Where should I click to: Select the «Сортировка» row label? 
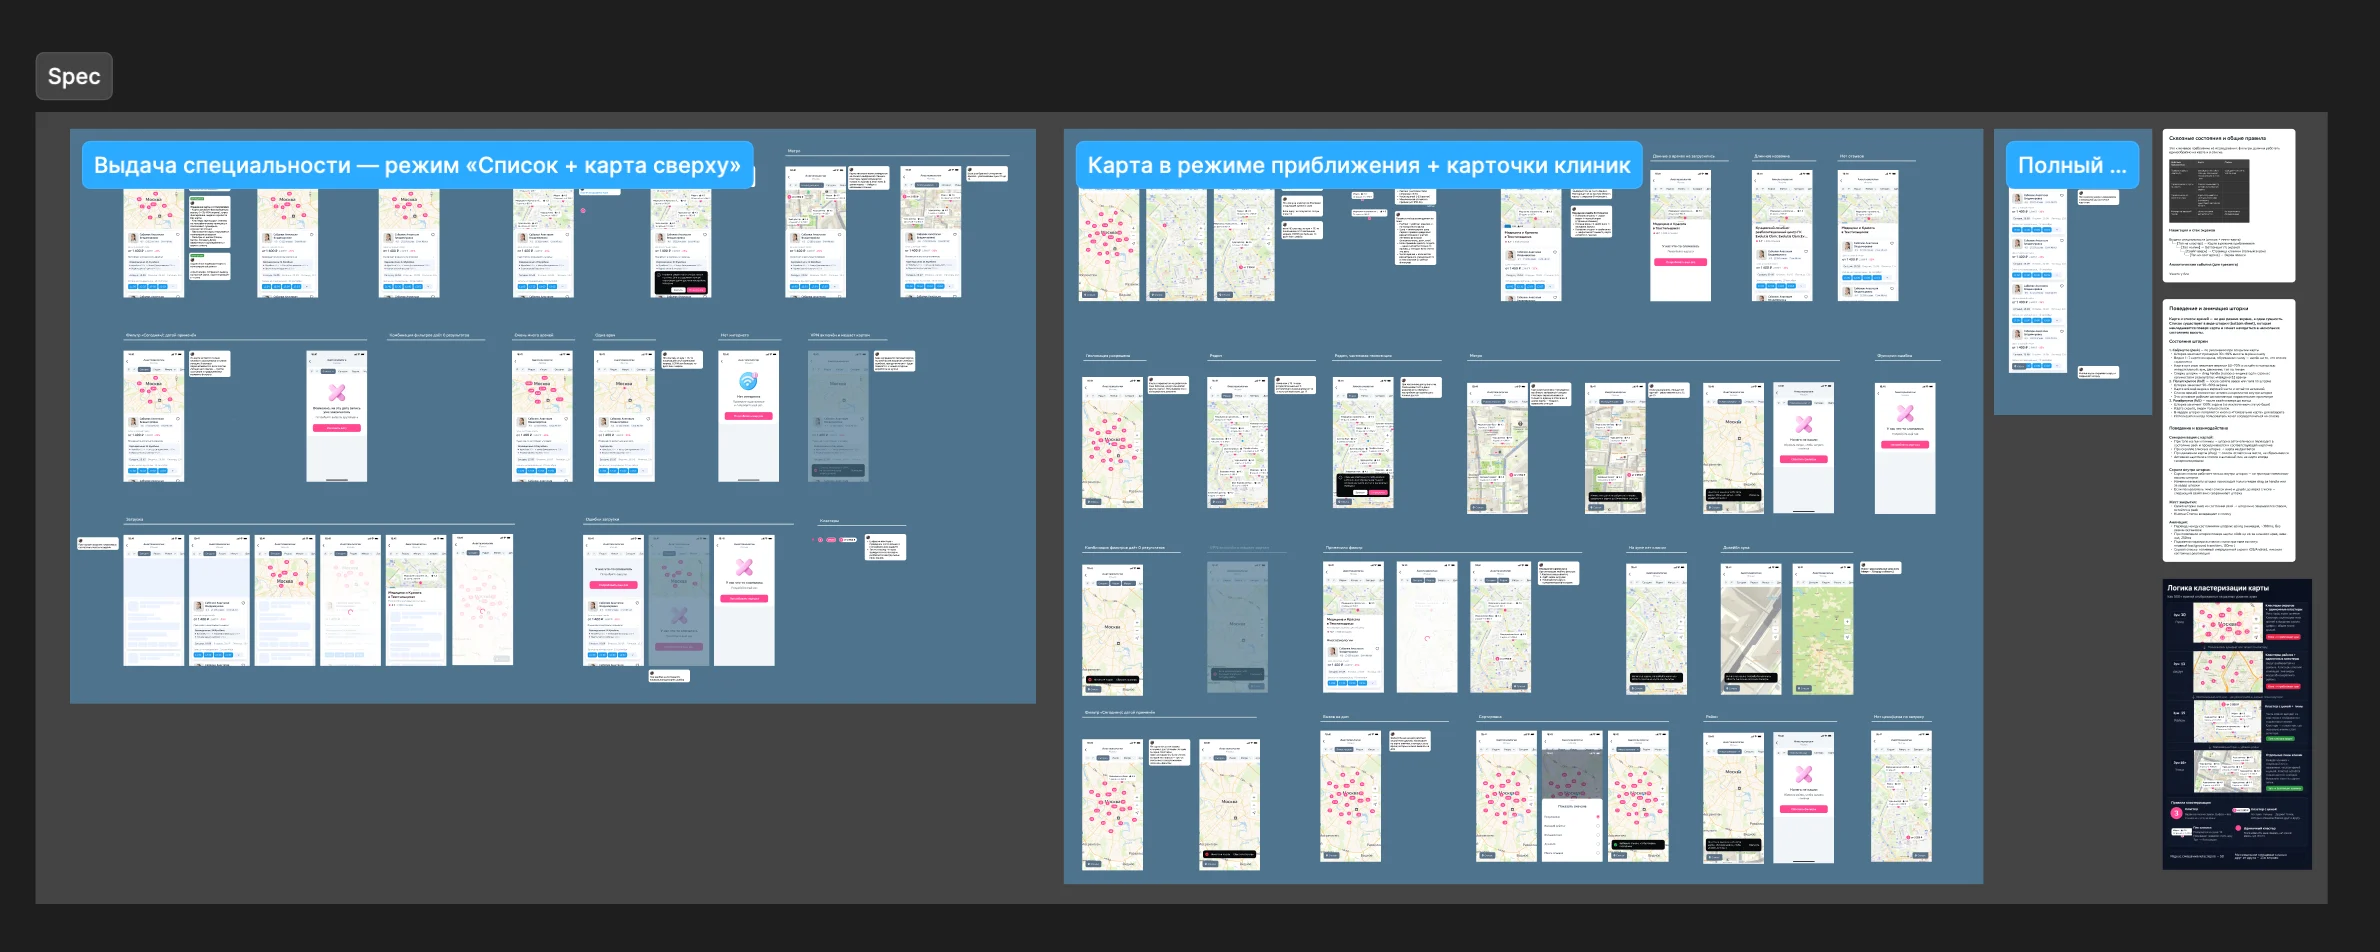click(1490, 716)
